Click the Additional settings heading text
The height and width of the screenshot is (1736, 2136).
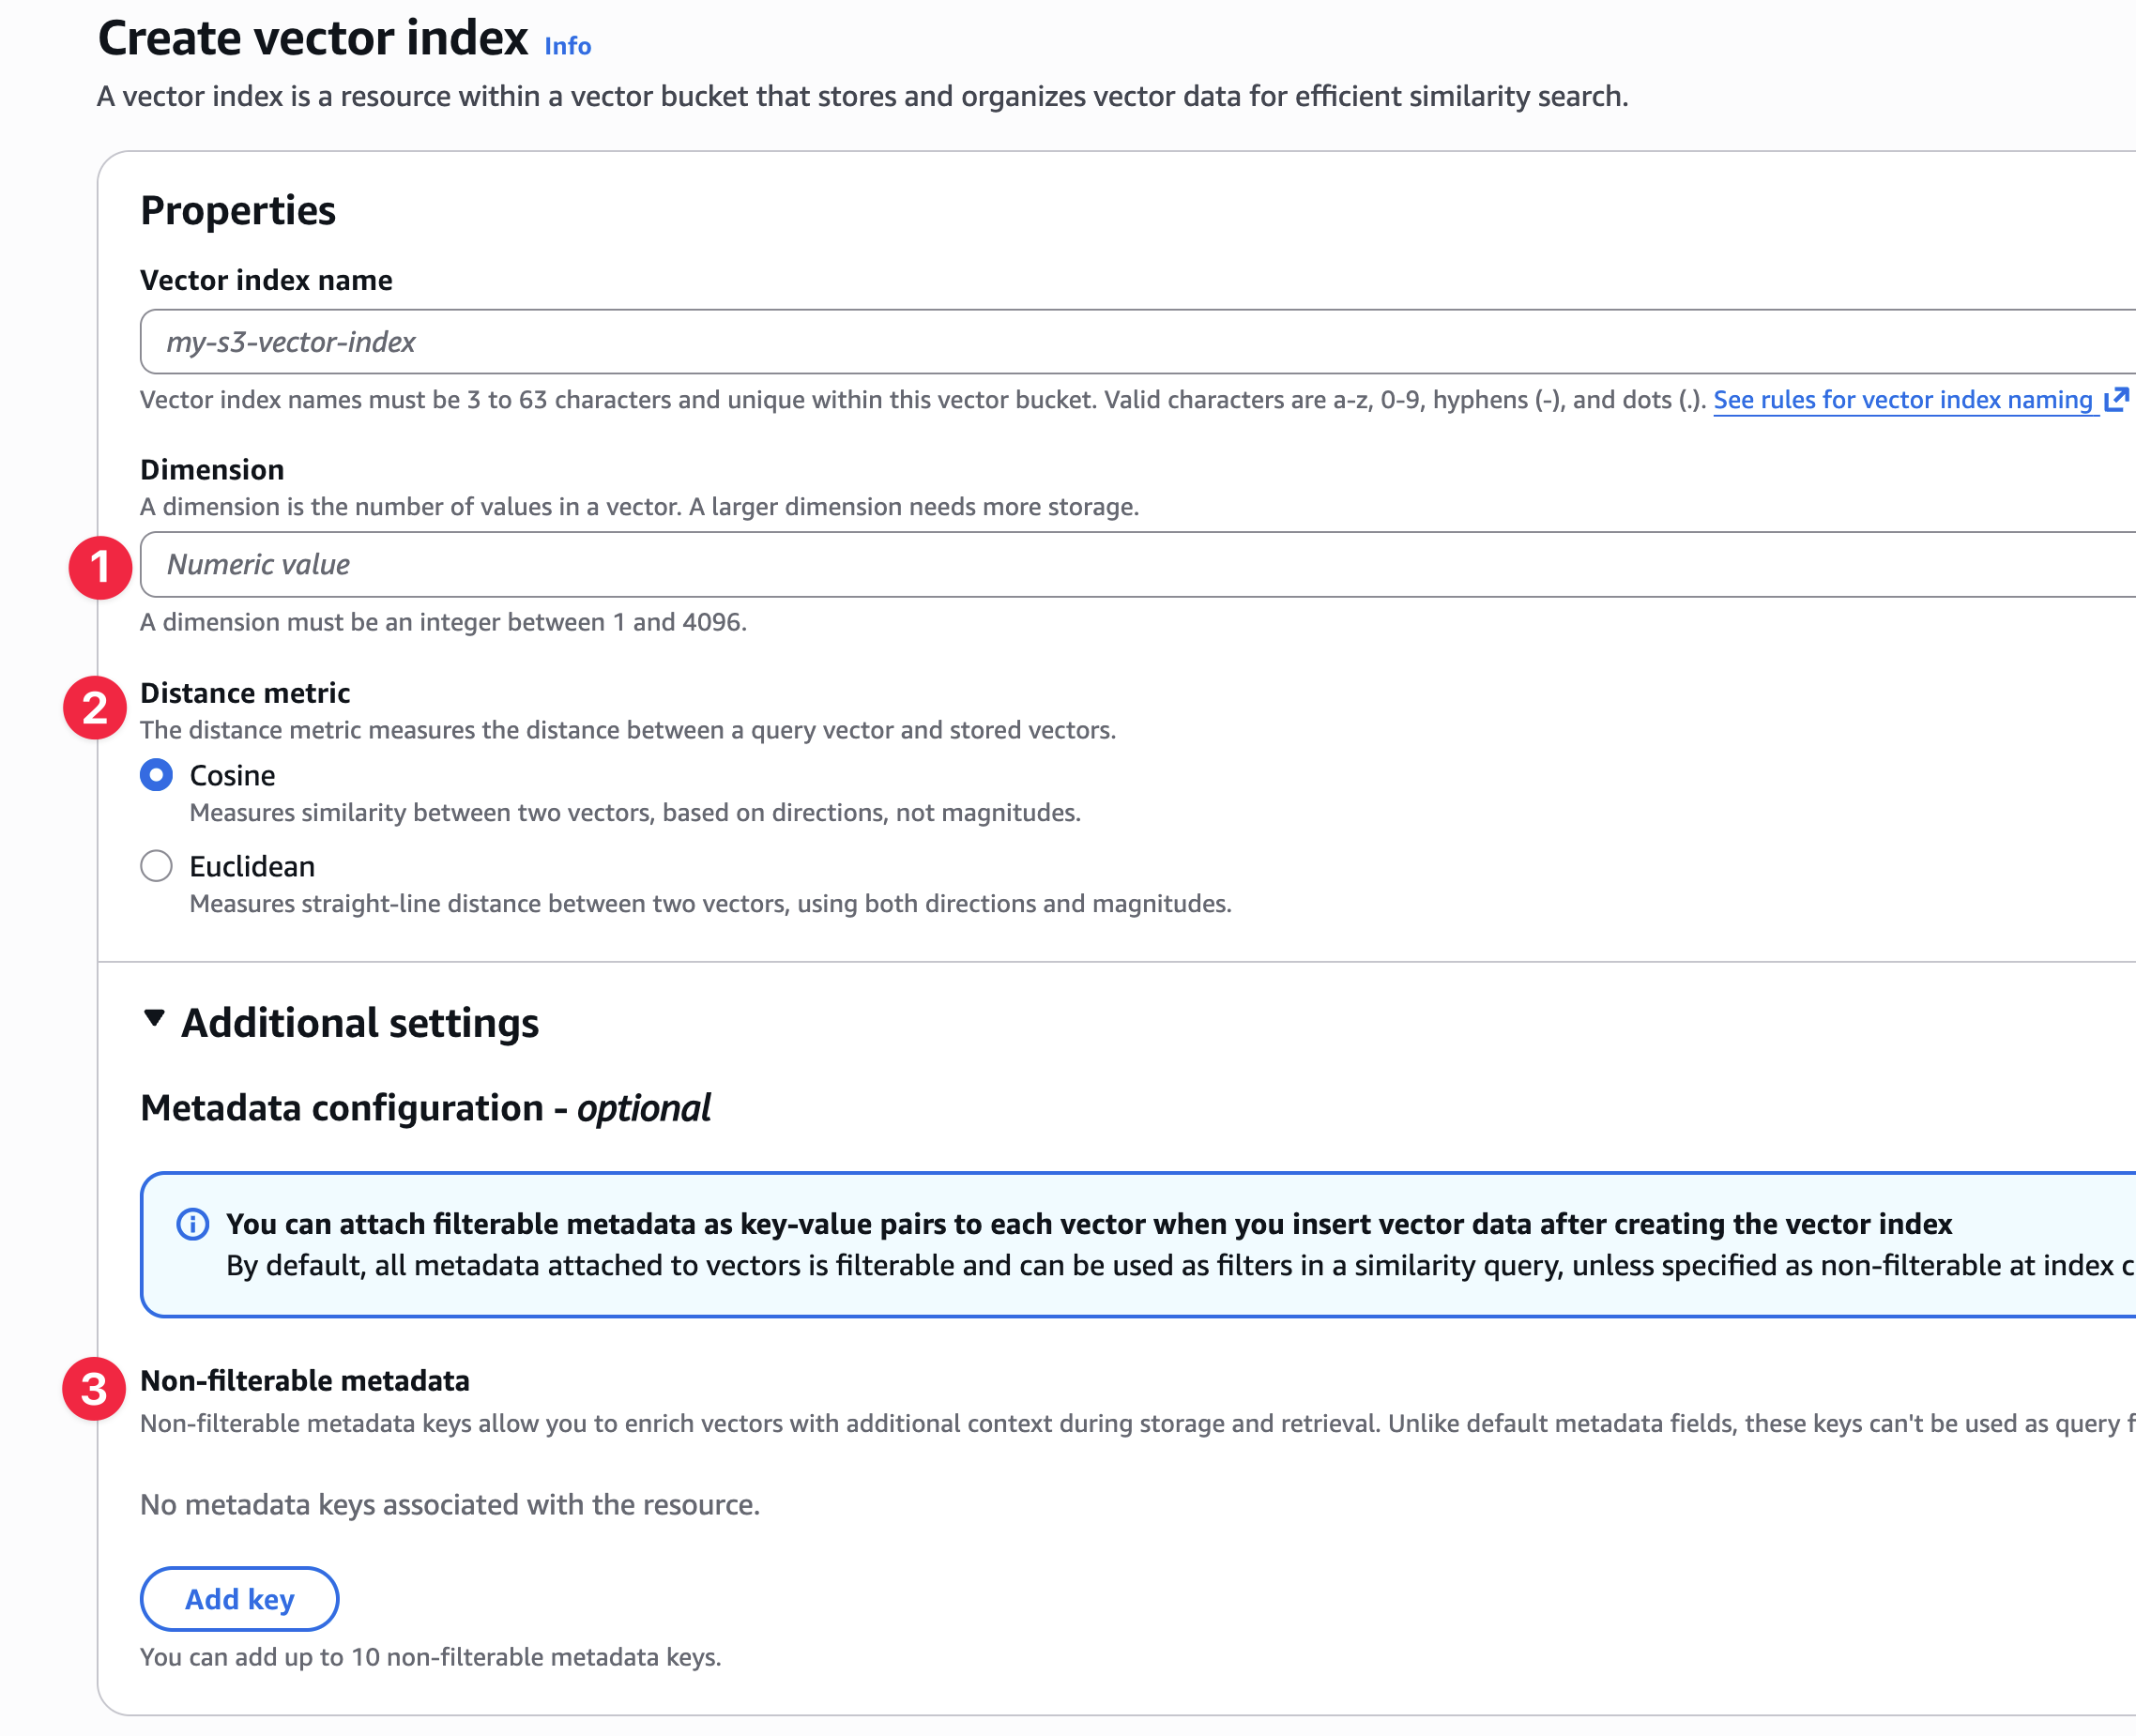[x=360, y=1023]
